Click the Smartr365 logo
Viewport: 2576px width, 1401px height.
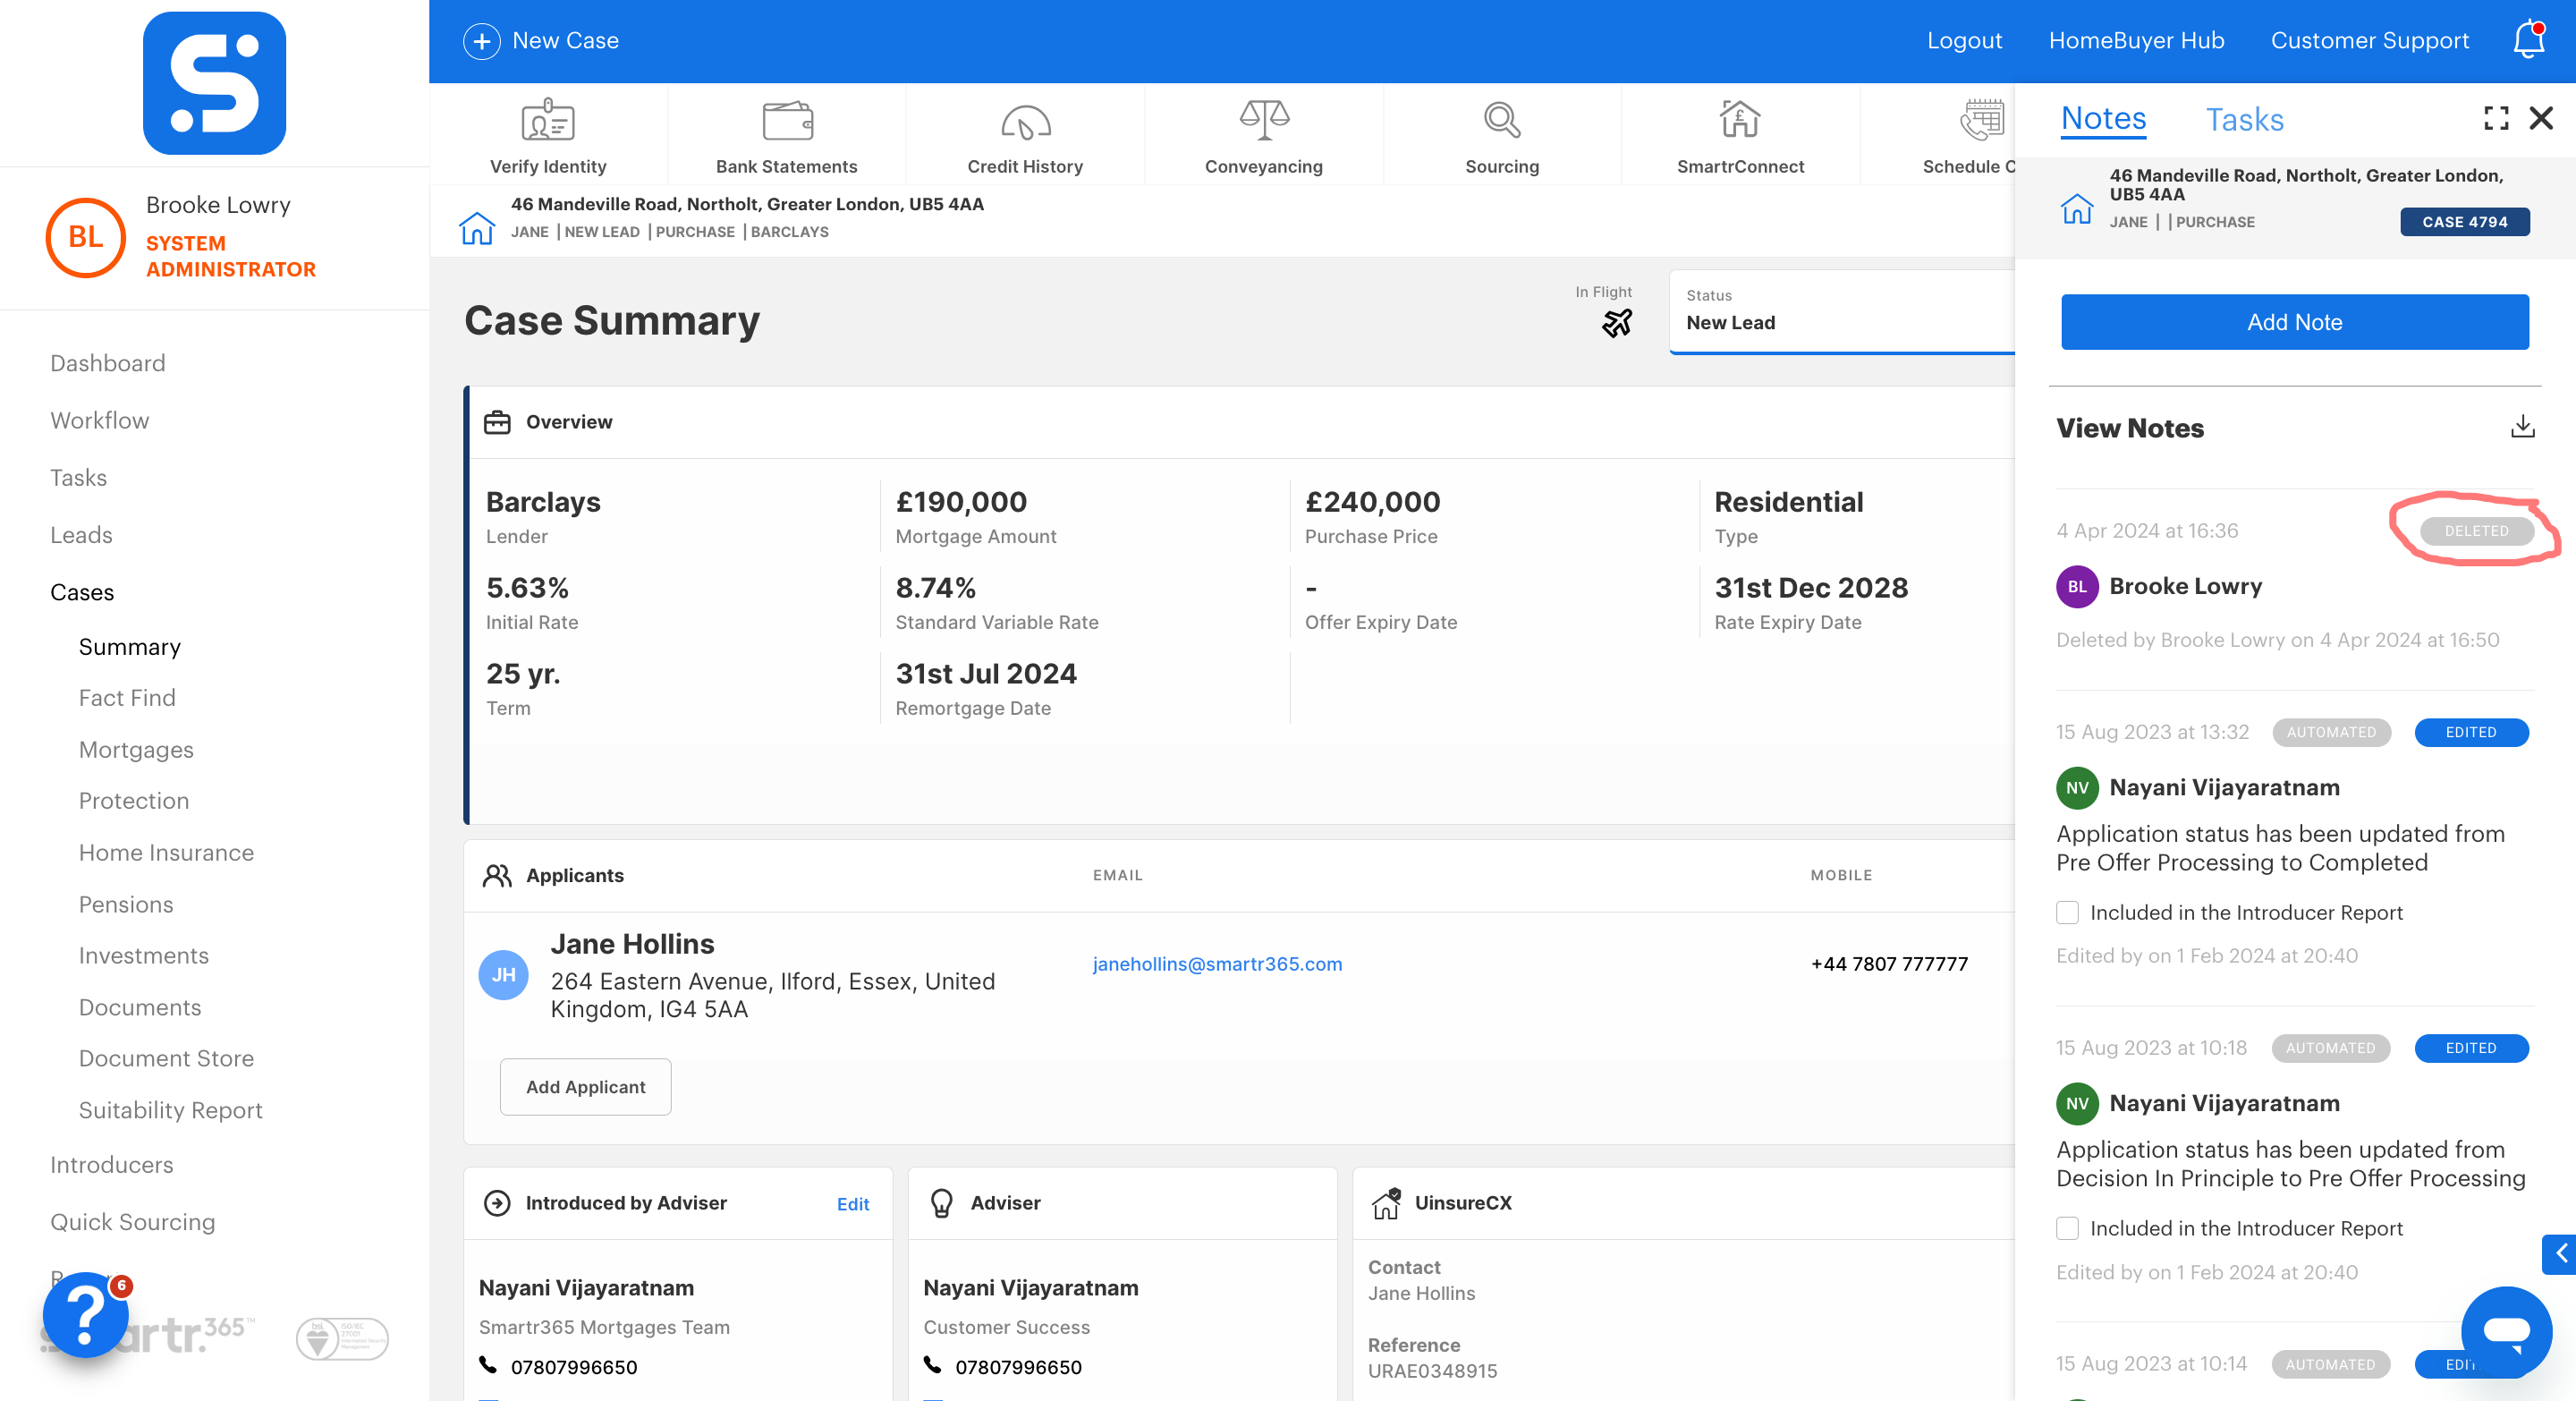pos(214,83)
